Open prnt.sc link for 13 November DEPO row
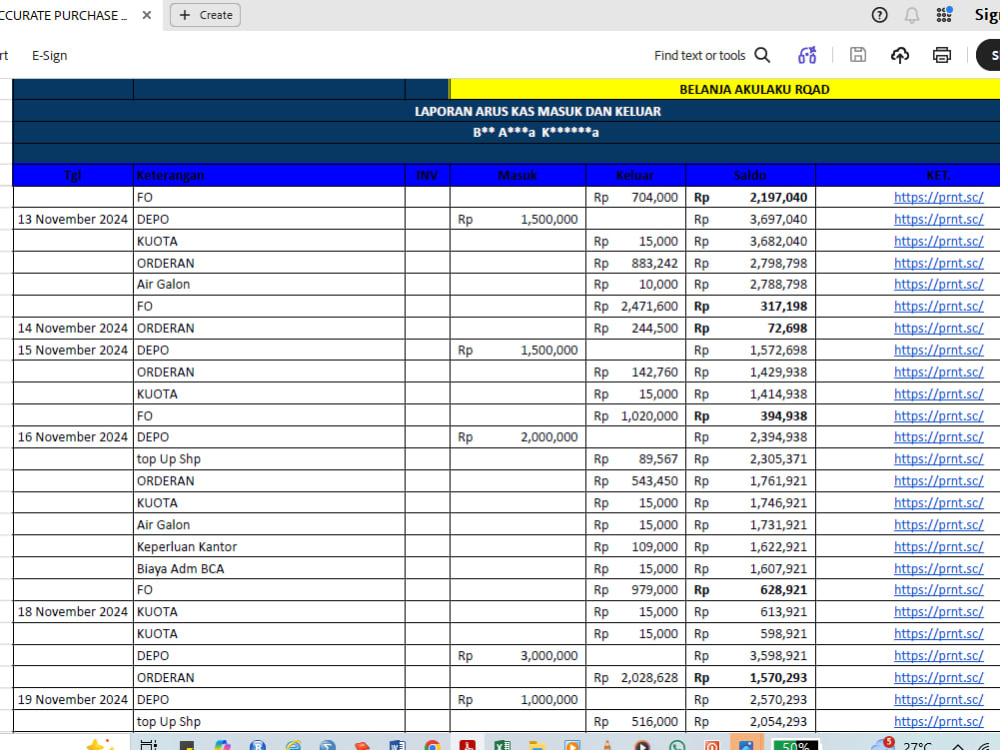Screen dimensions: 1000x750 tap(938, 219)
